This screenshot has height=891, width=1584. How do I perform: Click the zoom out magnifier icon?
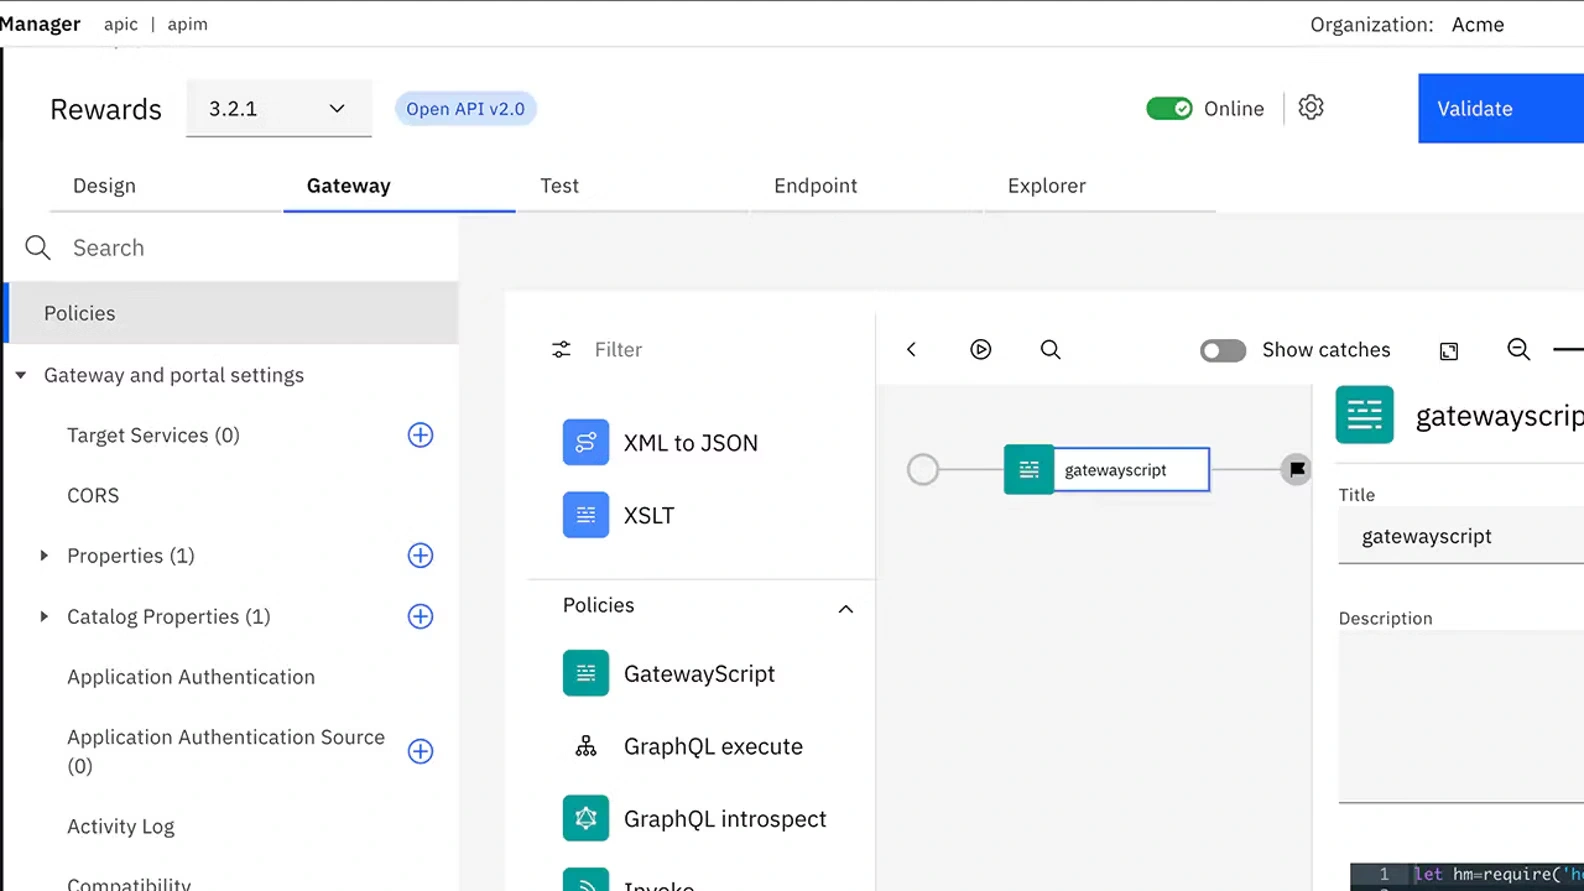click(1518, 349)
